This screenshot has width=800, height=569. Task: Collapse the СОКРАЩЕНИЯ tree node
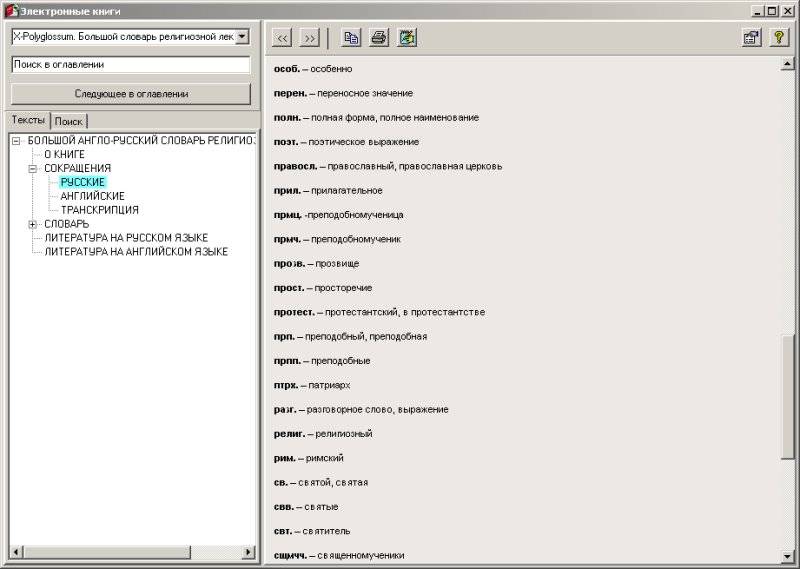(33, 168)
